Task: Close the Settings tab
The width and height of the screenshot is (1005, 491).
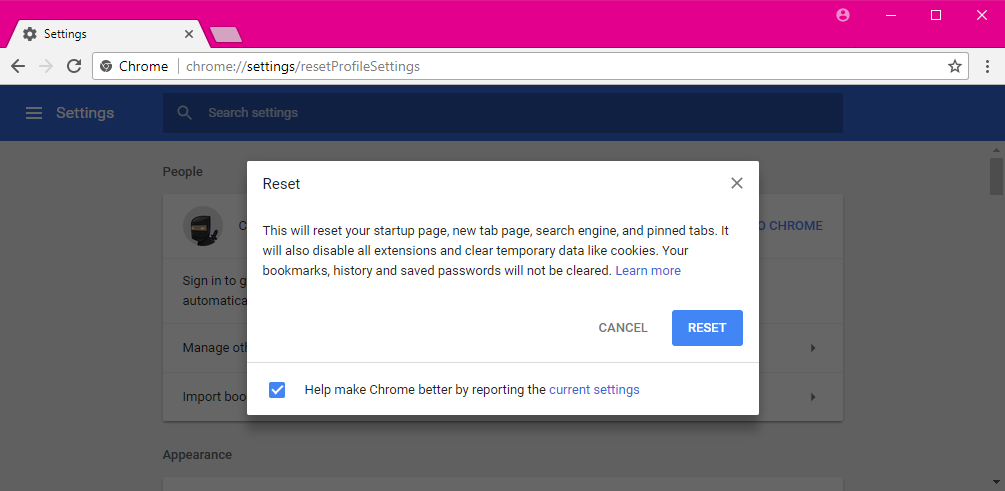Action: (x=188, y=34)
